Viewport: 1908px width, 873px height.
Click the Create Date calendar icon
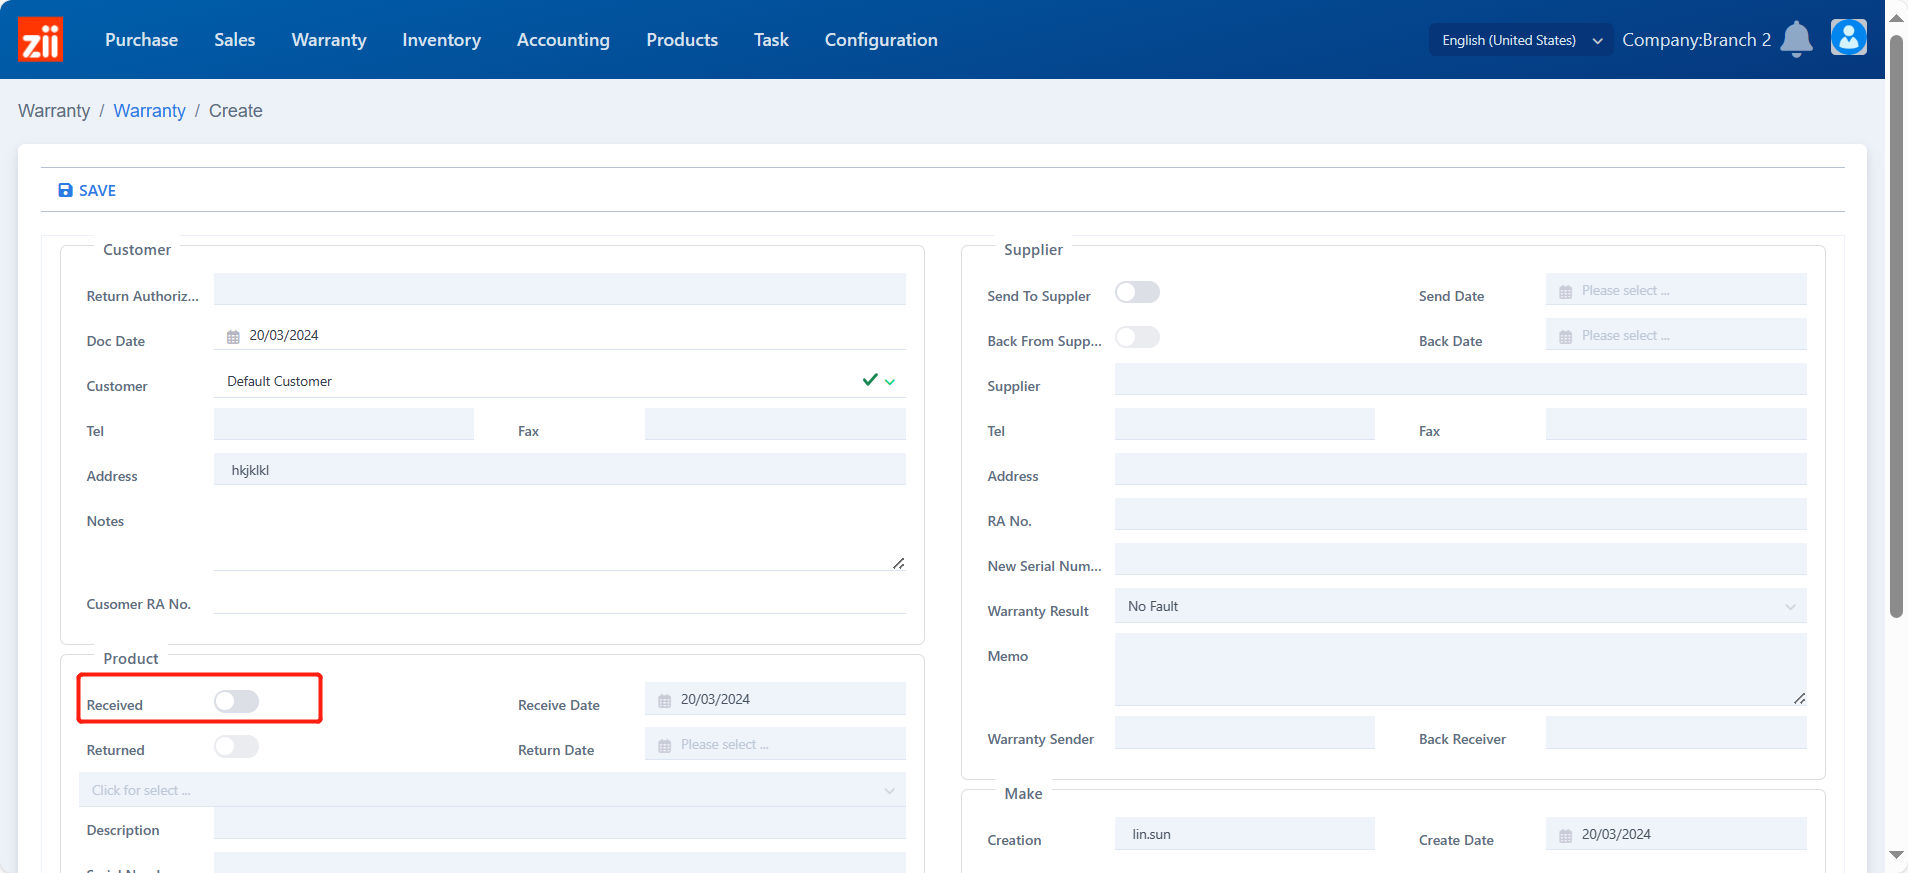1566,836
